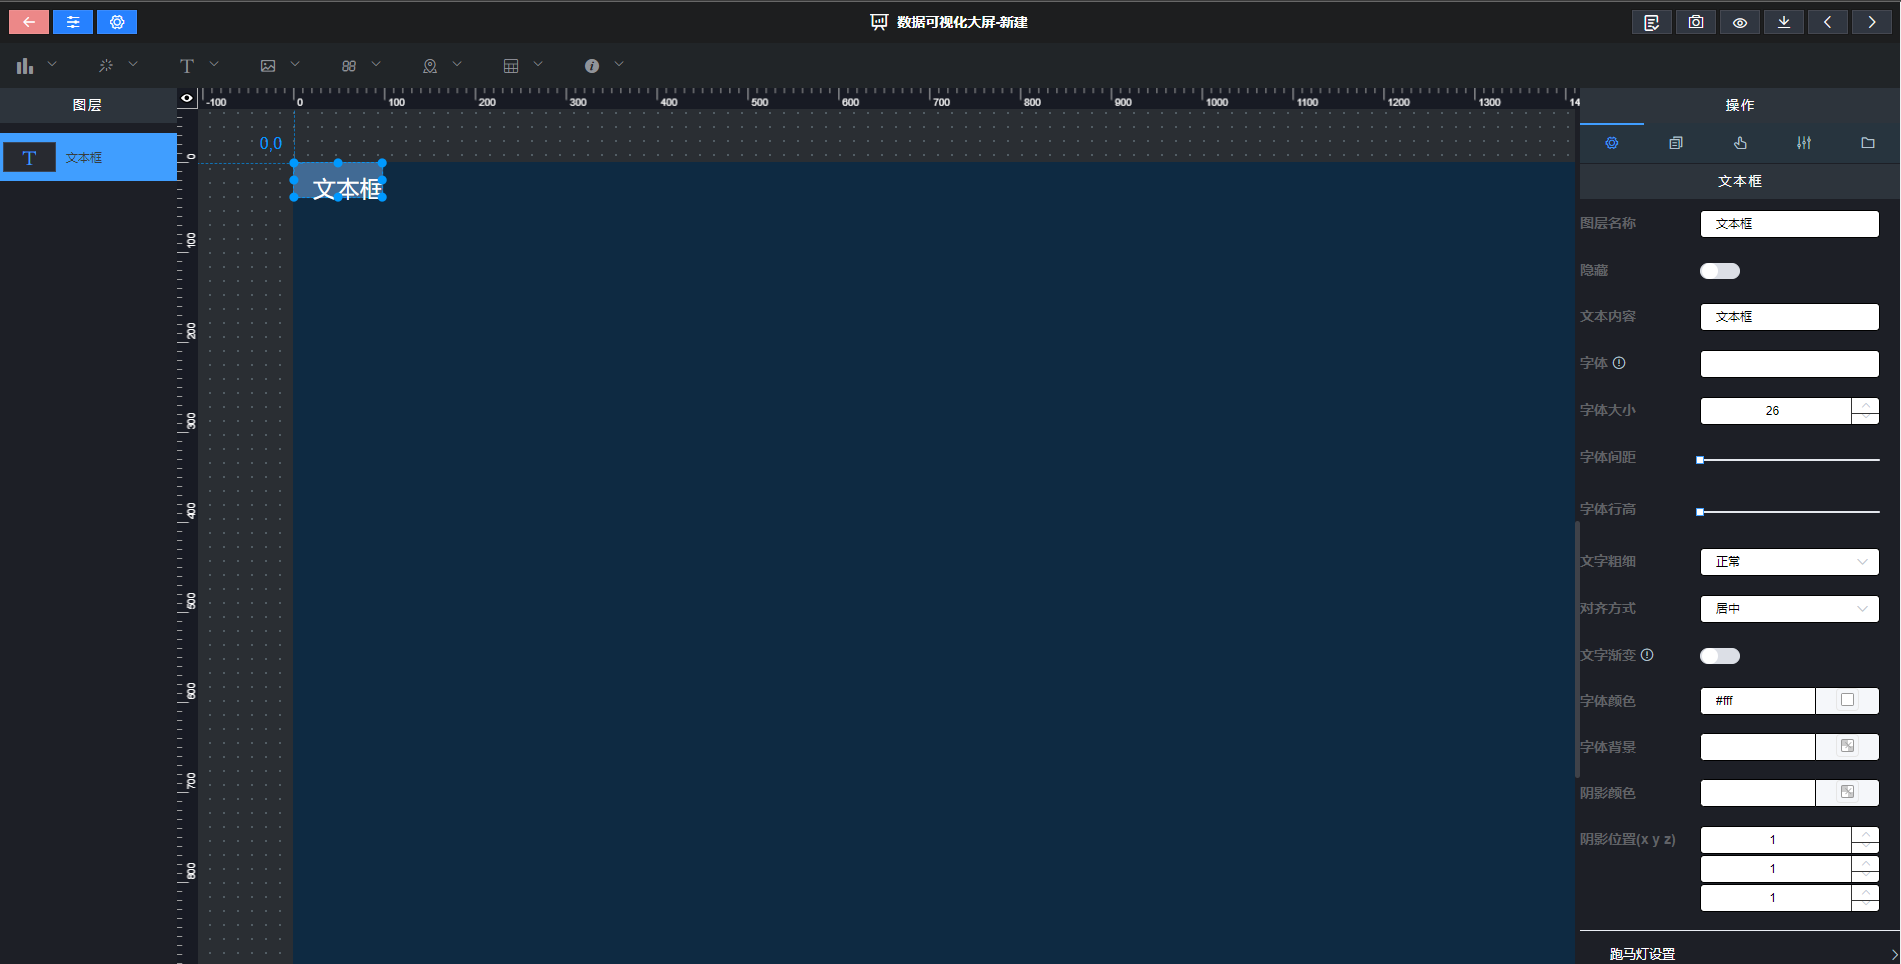1901x964 pixels.
Task: Increase the second 阴影位置 value stepper
Action: pyautogui.click(x=1865, y=863)
